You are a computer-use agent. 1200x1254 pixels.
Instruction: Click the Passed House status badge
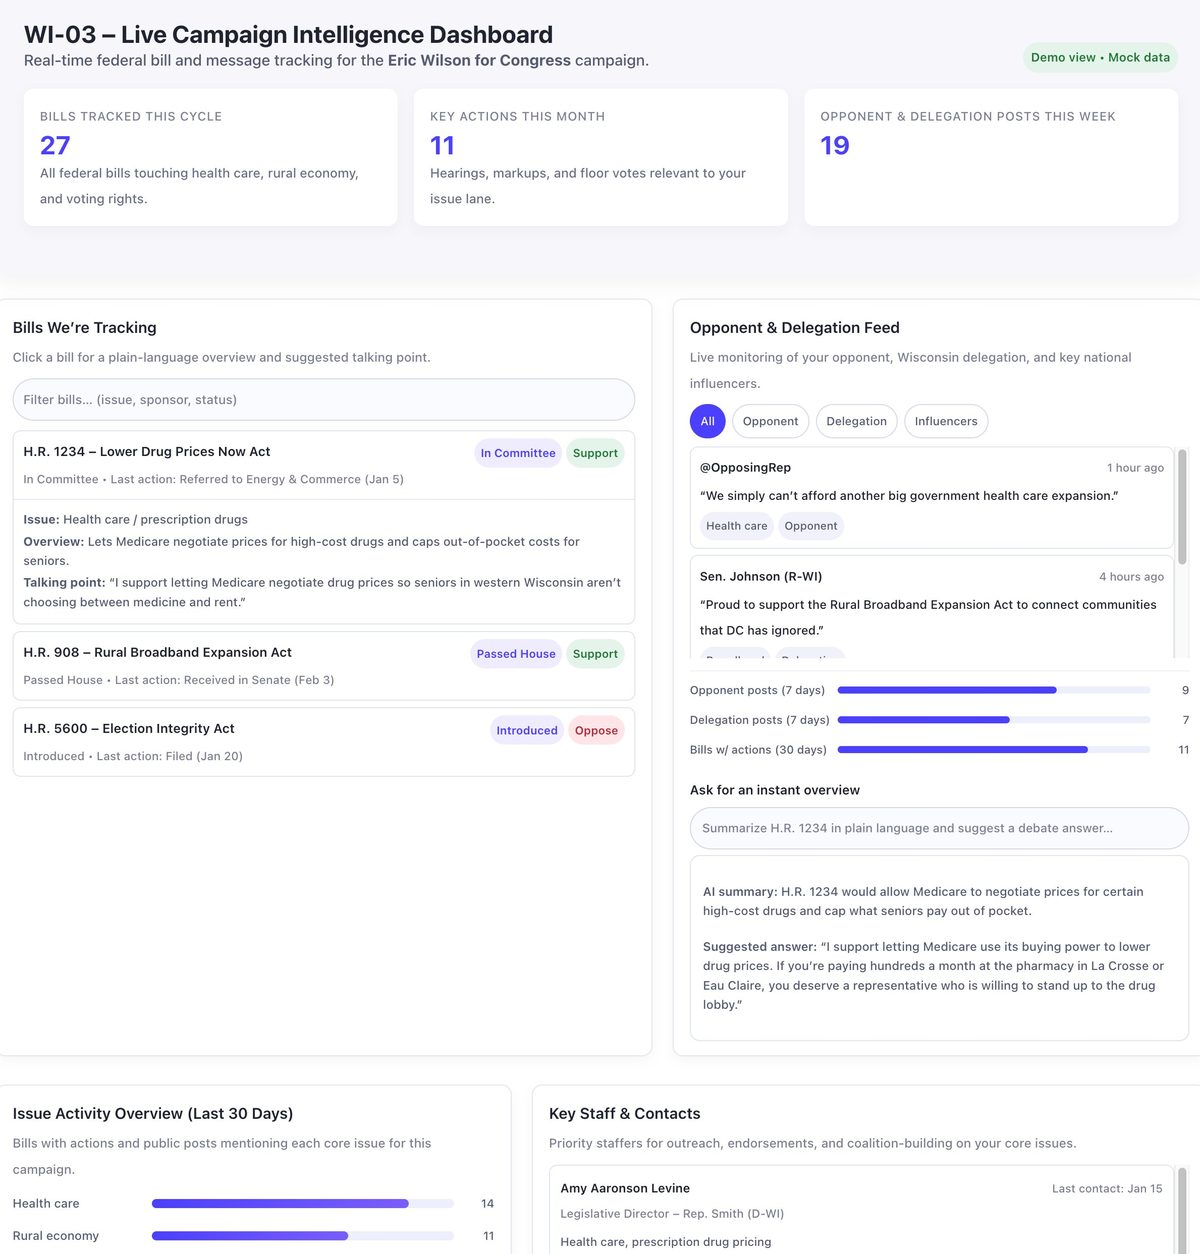pyautogui.click(x=516, y=654)
